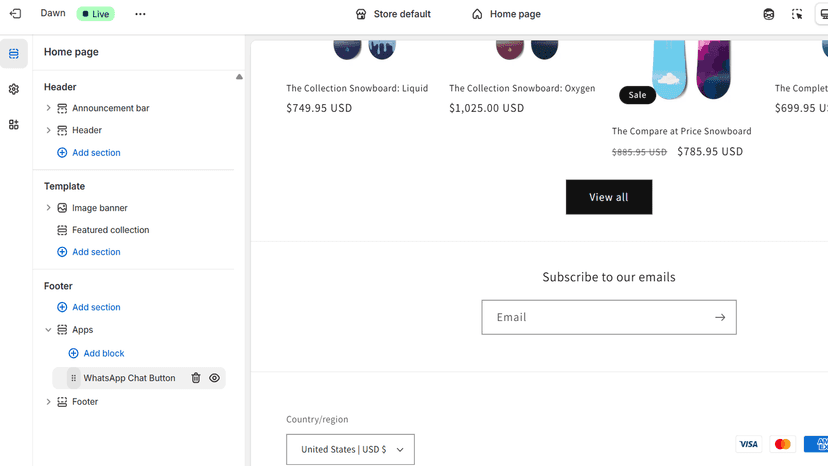This screenshot has height=466, width=828.
Task: Open The Collection Snowboard: Oxygen product
Action: [522, 88]
